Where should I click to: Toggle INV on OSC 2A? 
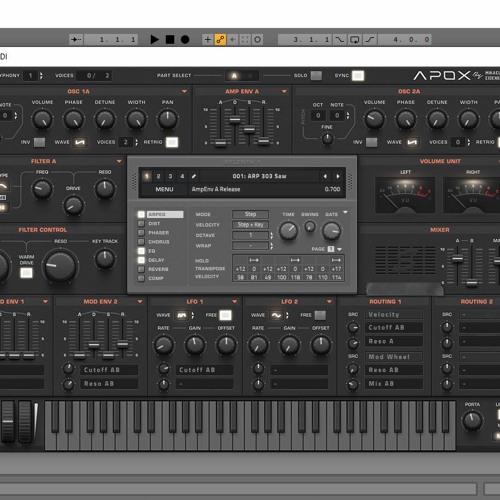(x=372, y=142)
